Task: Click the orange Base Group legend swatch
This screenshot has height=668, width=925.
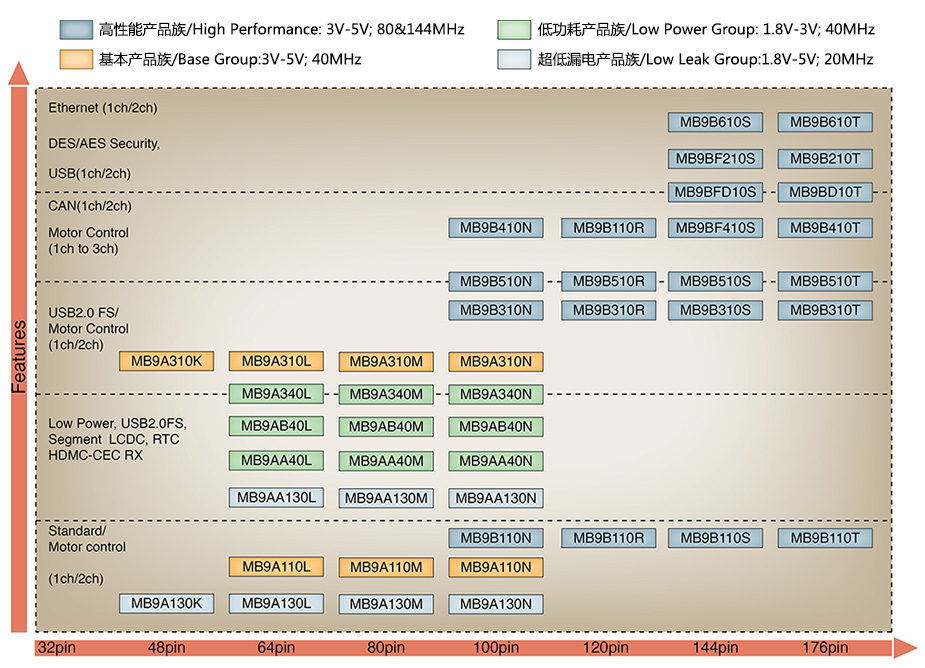Action: 77,59
